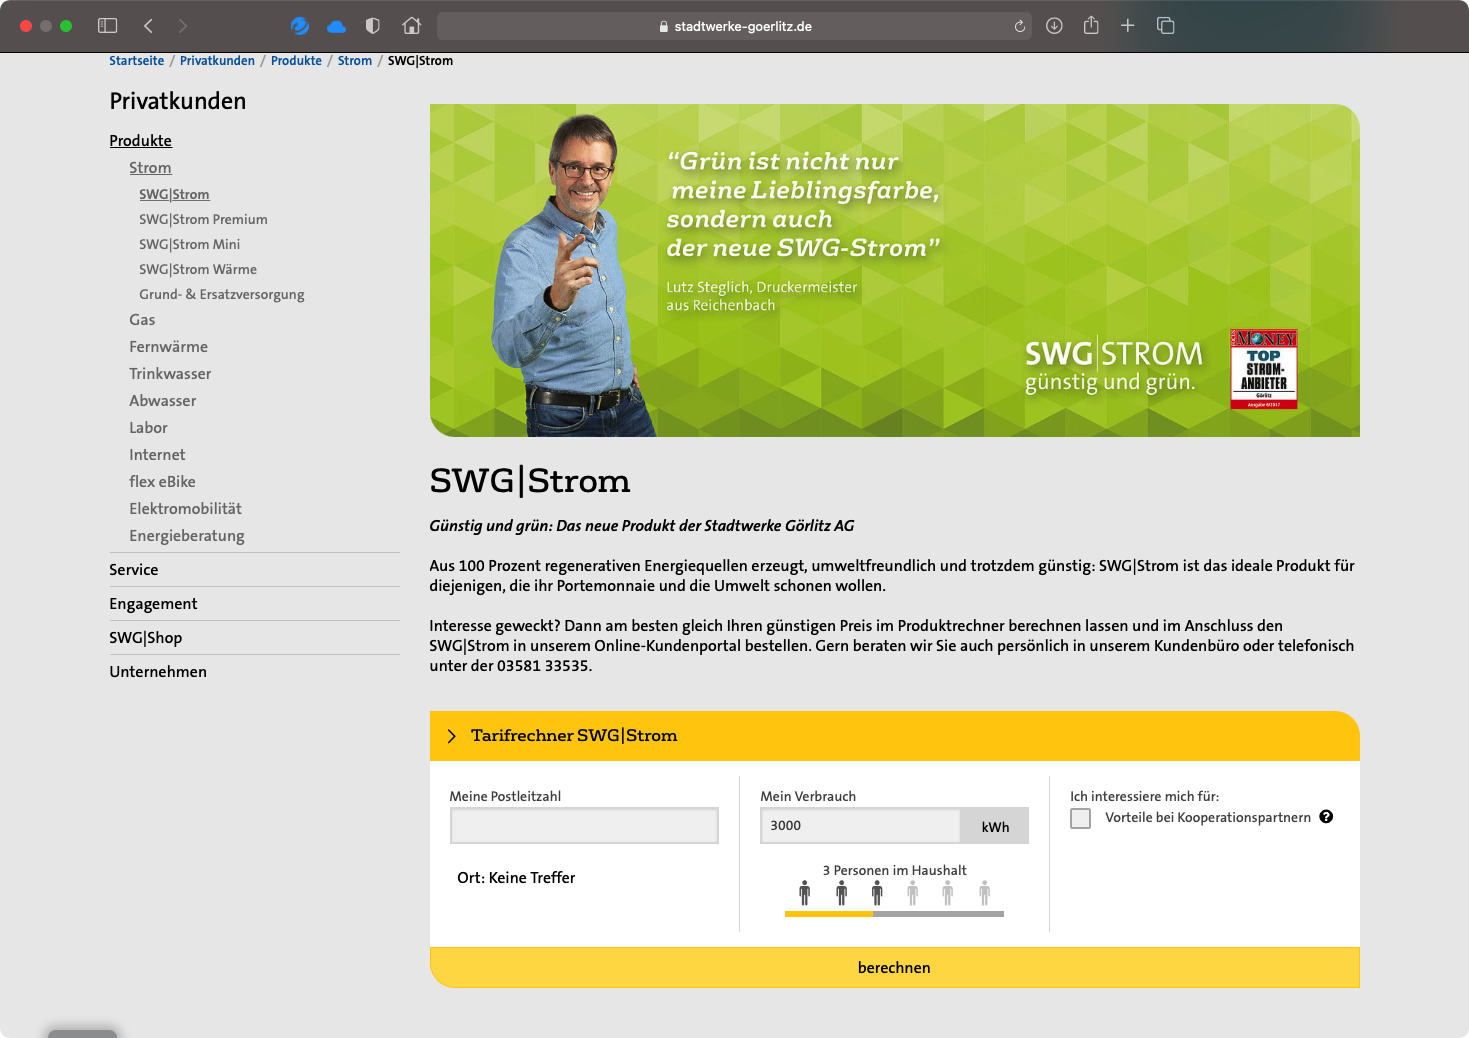Go to the home page icon
The image size is (1469, 1038).
click(x=412, y=26)
